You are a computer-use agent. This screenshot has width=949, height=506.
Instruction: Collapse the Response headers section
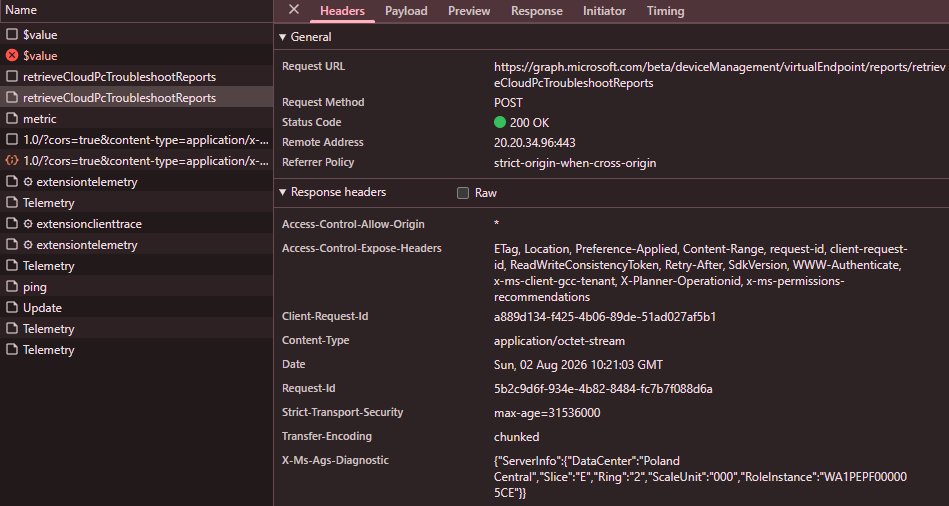pos(282,192)
